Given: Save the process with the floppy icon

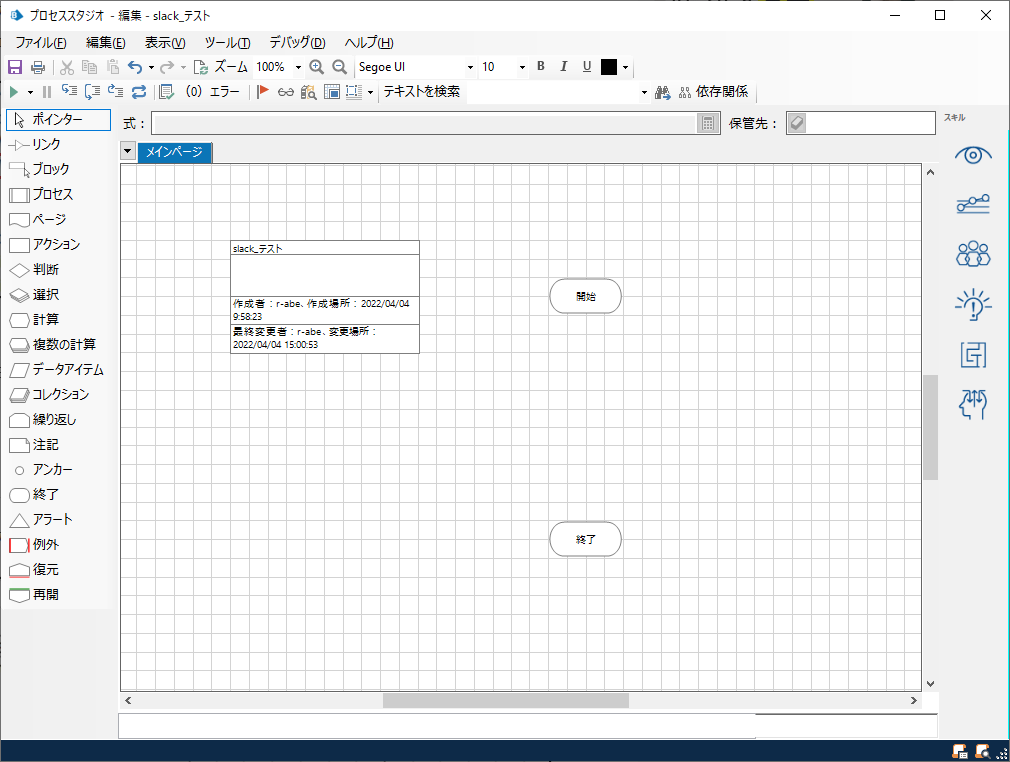Looking at the screenshot, I should (x=15, y=67).
